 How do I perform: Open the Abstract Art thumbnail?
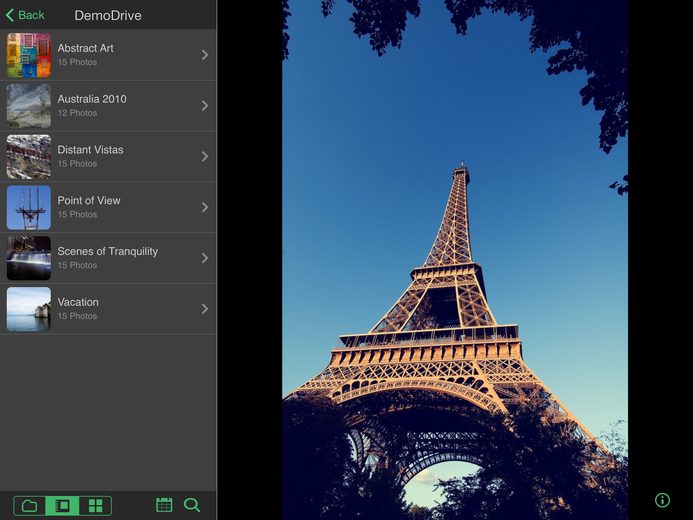point(29,55)
